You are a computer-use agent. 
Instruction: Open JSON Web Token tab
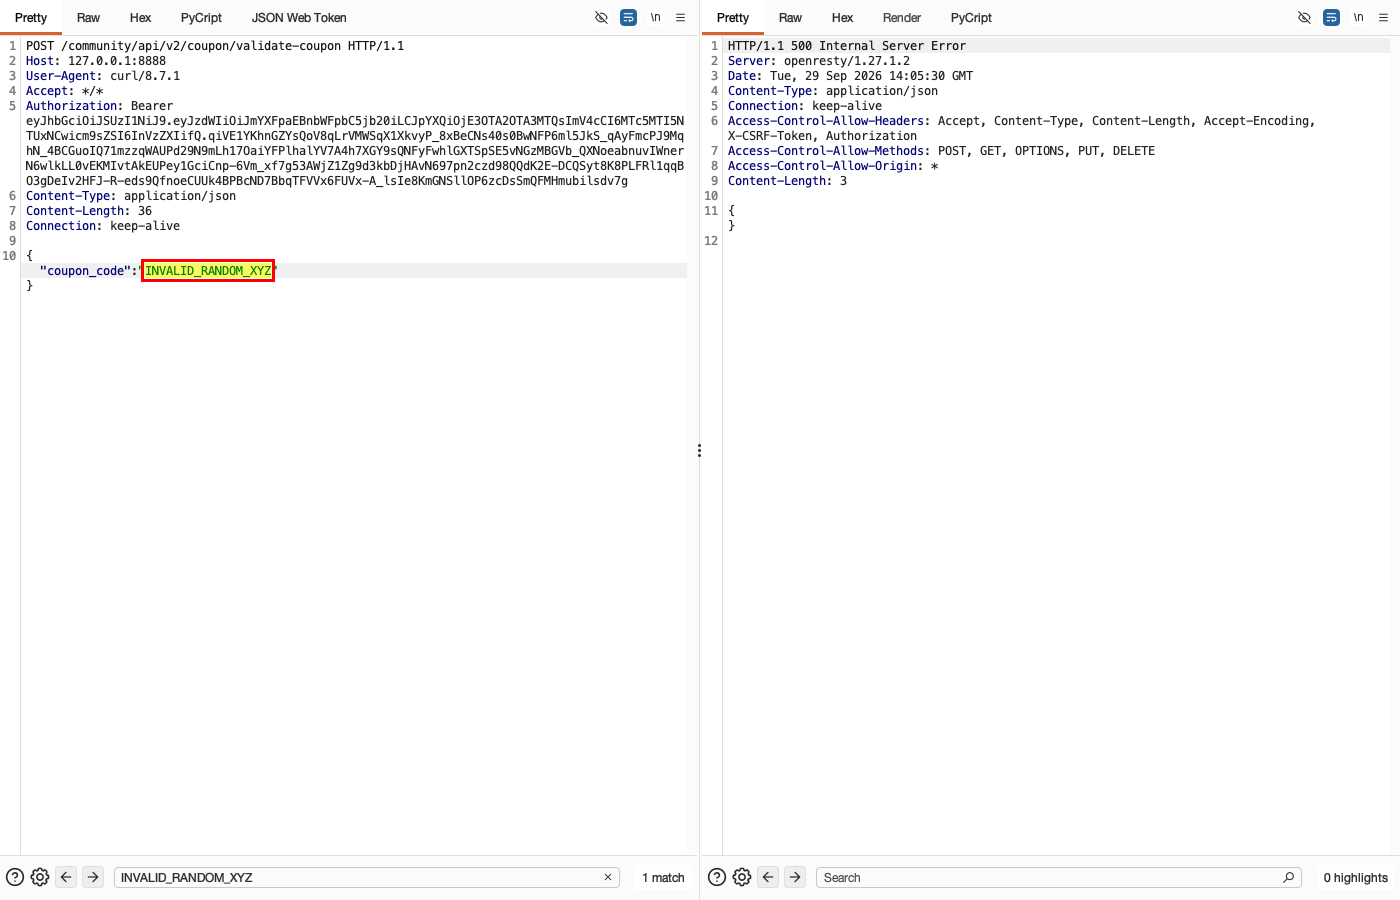pyautogui.click(x=299, y=18)
